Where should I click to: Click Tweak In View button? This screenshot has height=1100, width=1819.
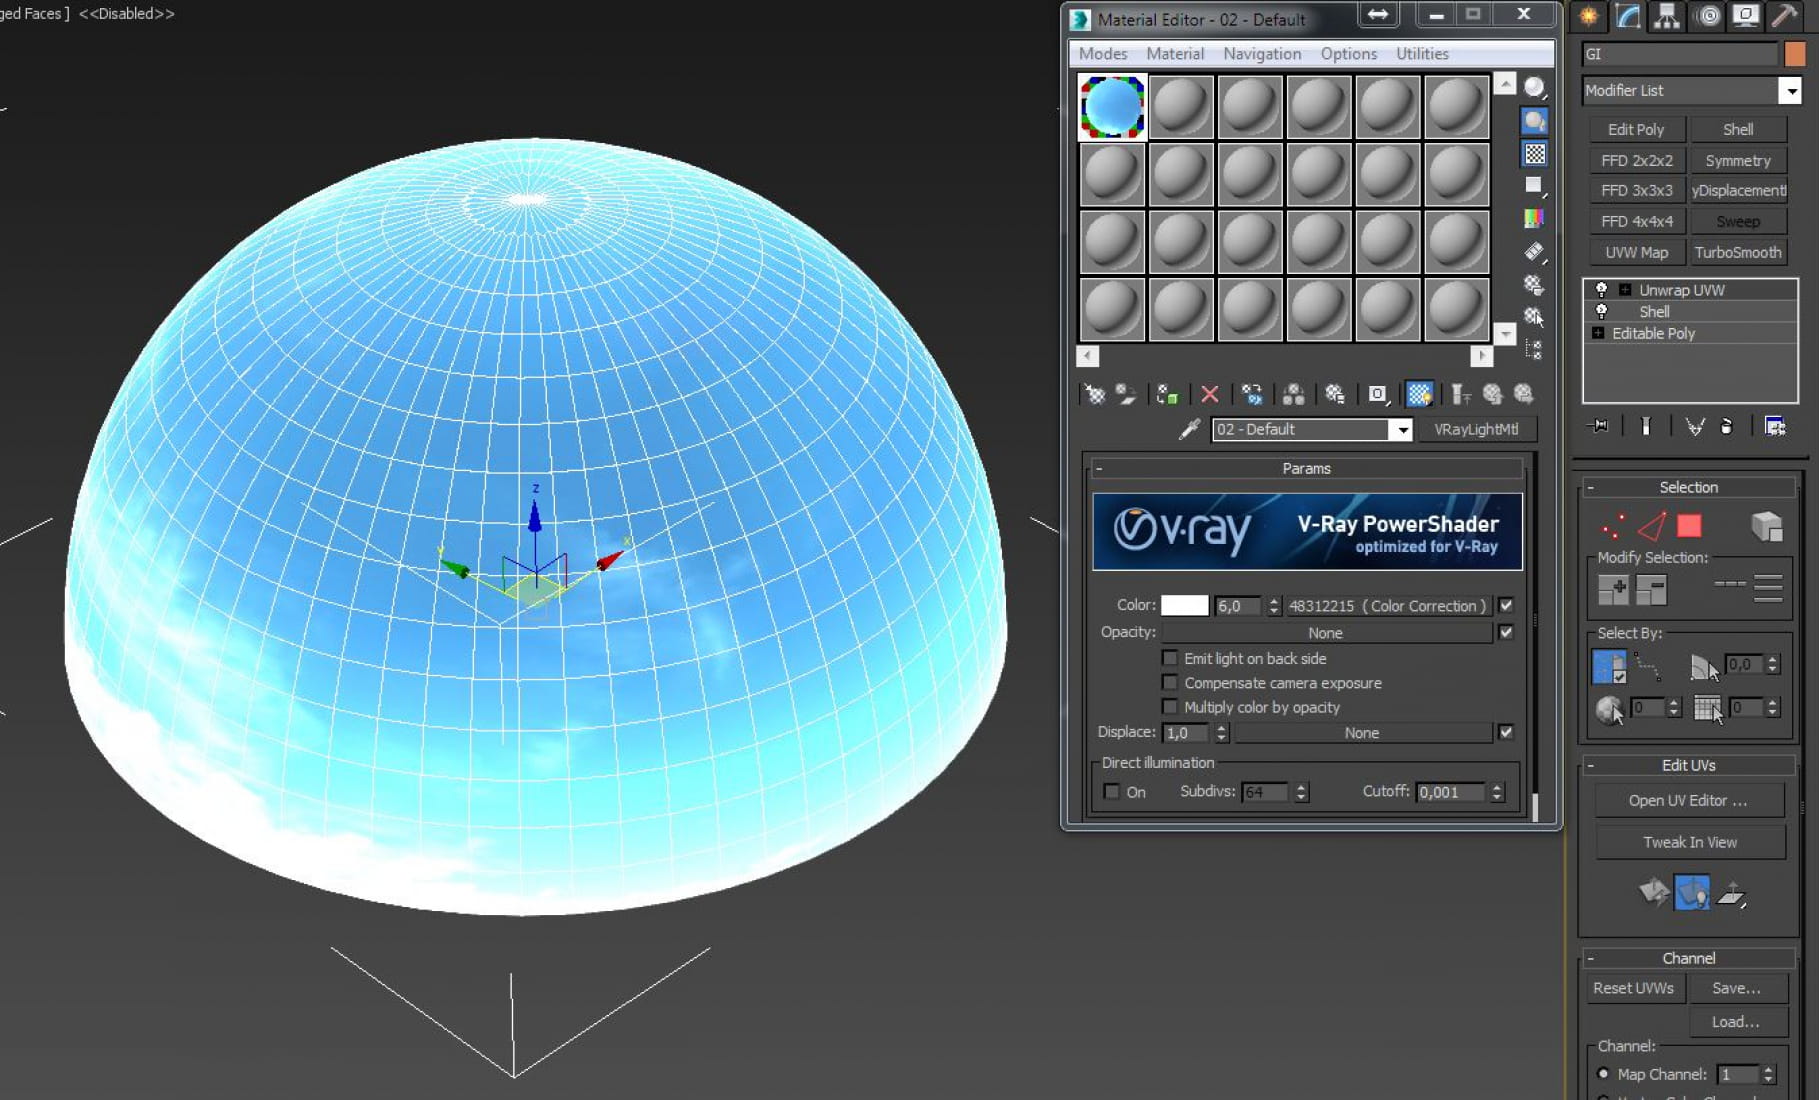[1690, 842]
